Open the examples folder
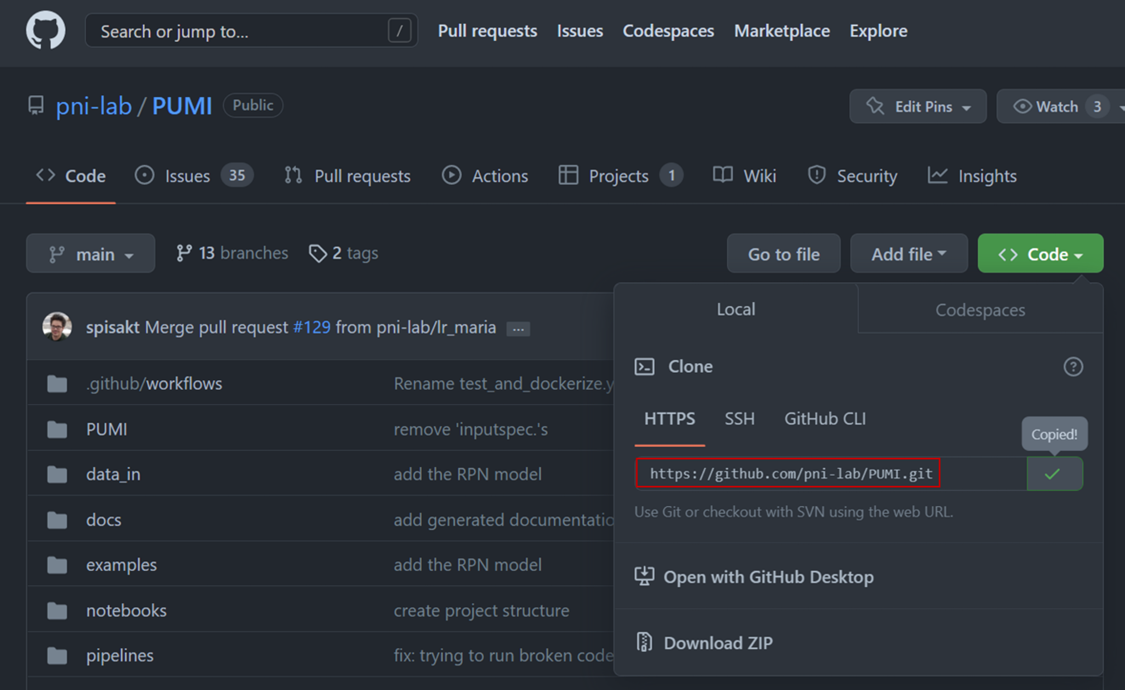Image resolution: width=1125 pixels, height=690 pixels. (121, 564)
